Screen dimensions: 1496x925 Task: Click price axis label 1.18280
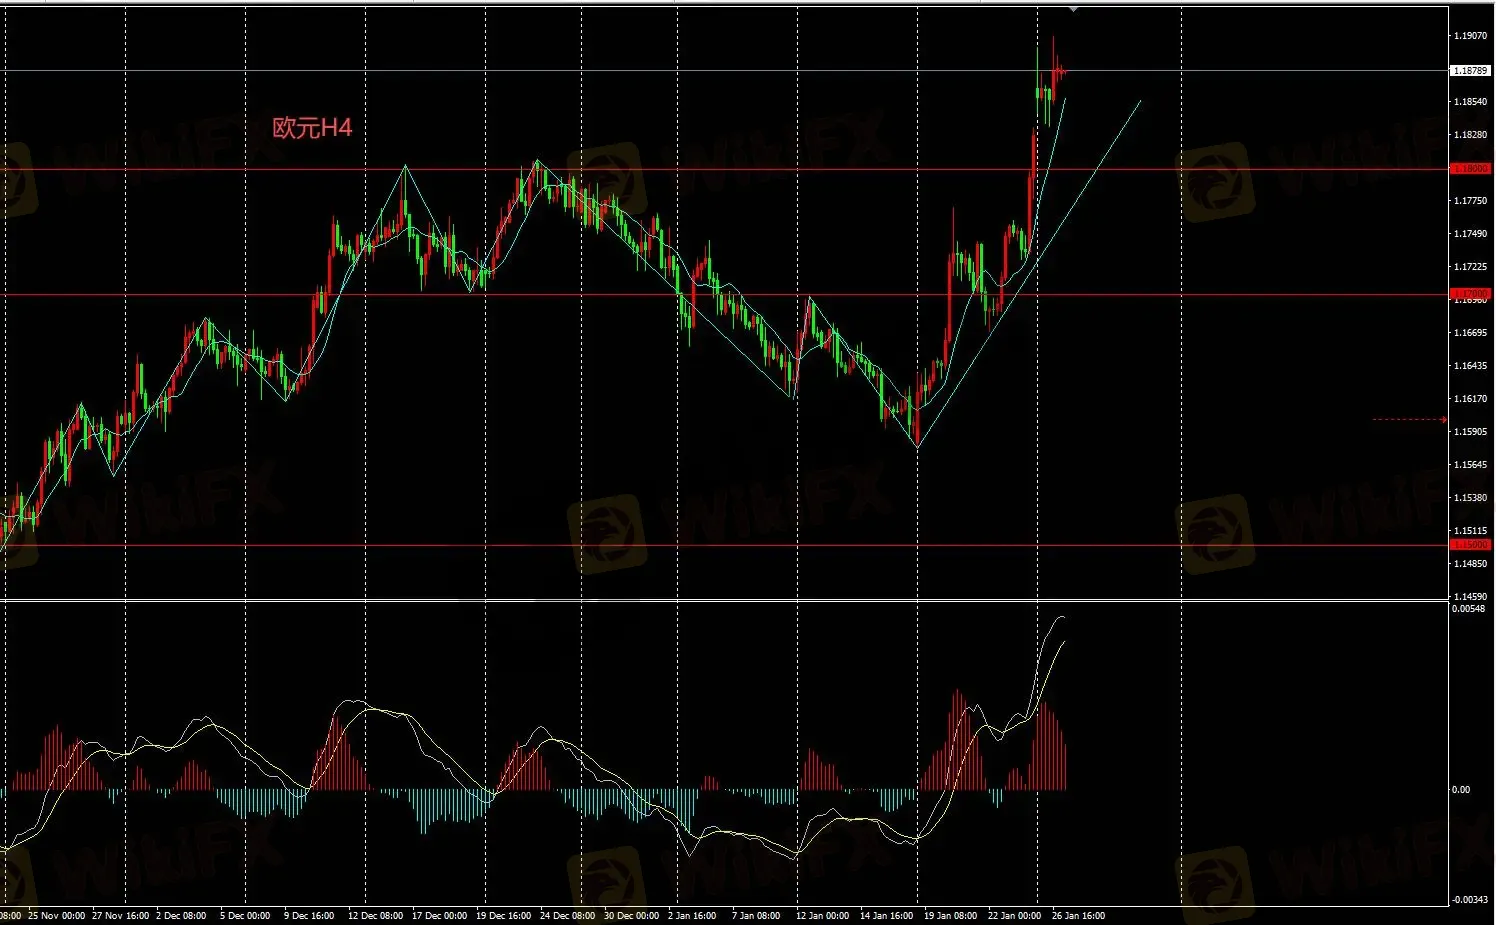pos(1470,135)
